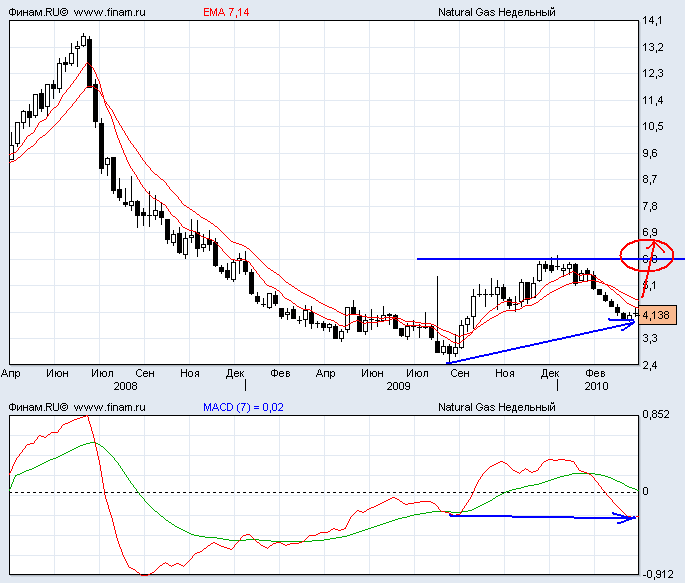Click the 2009 year label on the time axis
This screenshot has height=583, width=685.
coord(398,386)
